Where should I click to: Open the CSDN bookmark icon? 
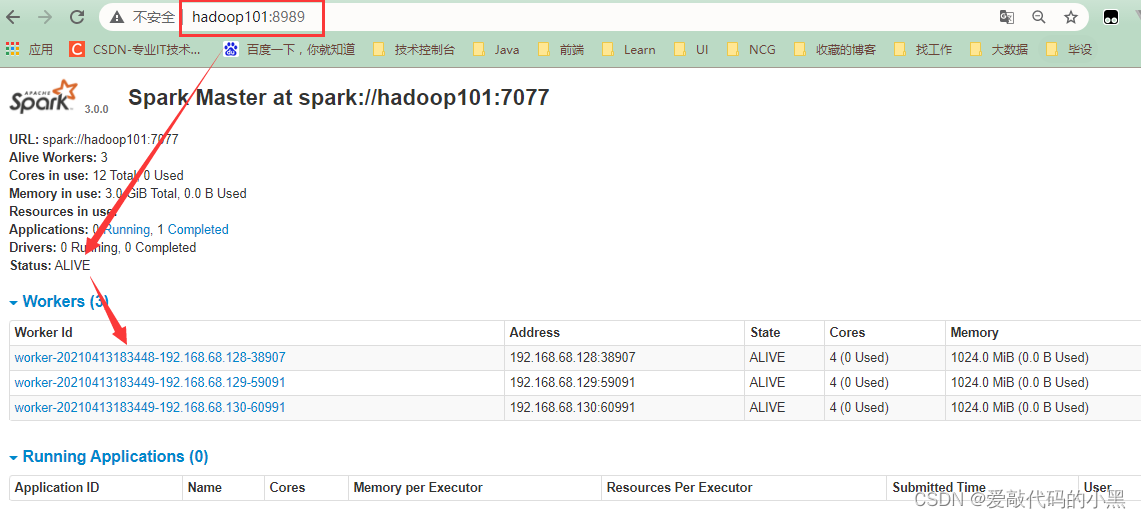[x=76, y=49]
